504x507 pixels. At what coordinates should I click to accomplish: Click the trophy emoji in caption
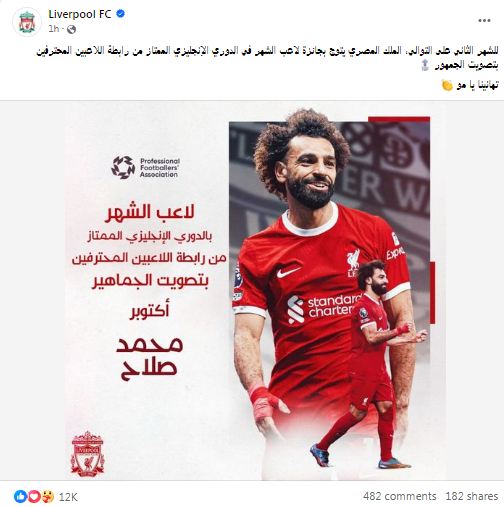click(x=425, y=65)
